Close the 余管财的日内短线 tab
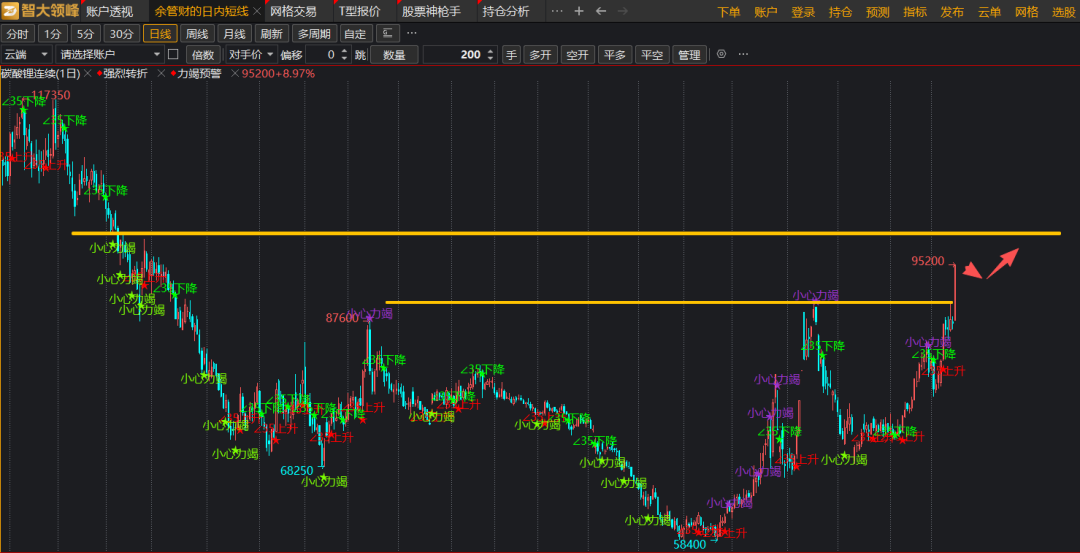The width and height of the screenshot is (1080, 553). (257, 11)
